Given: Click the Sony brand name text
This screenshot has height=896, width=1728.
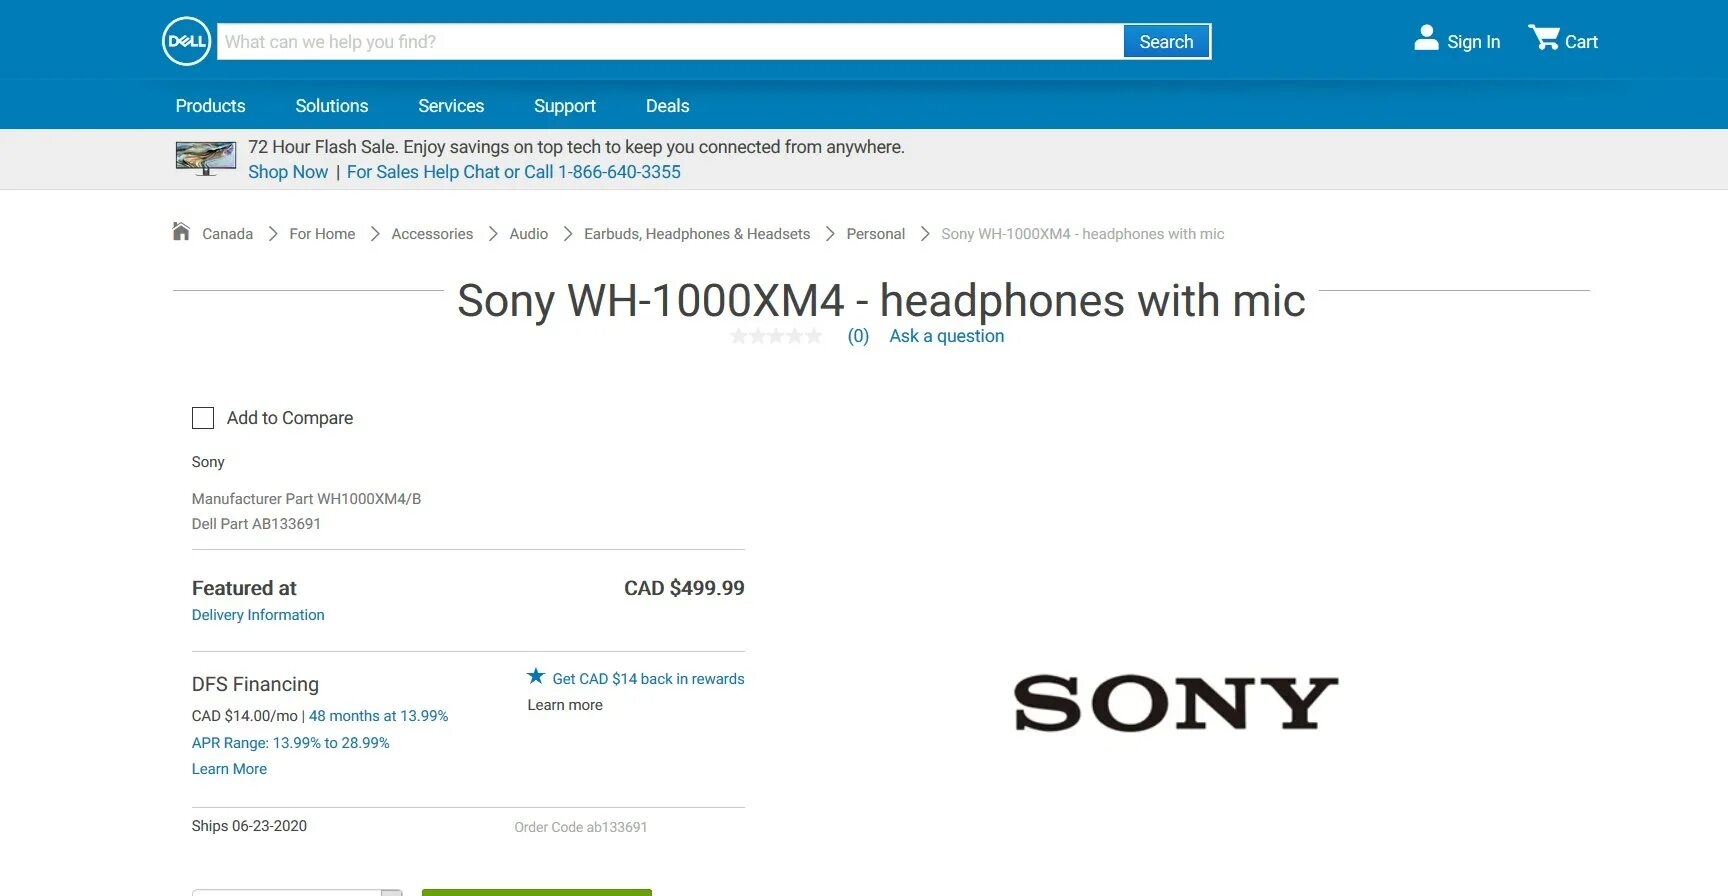Looking at the screenshot, I should click(208, 462).
